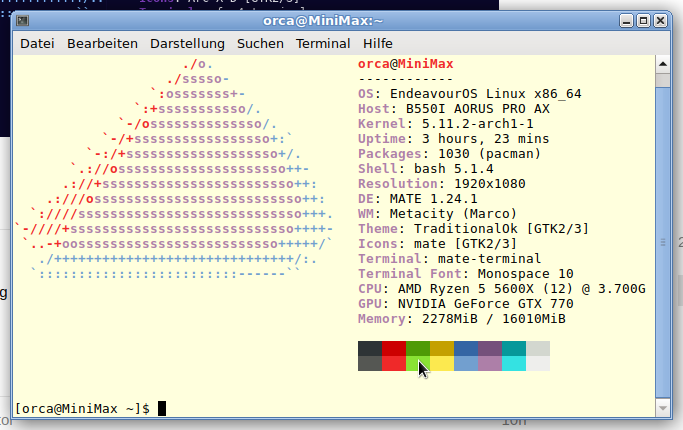Click the dark teal color block

[x=514, y=349]
